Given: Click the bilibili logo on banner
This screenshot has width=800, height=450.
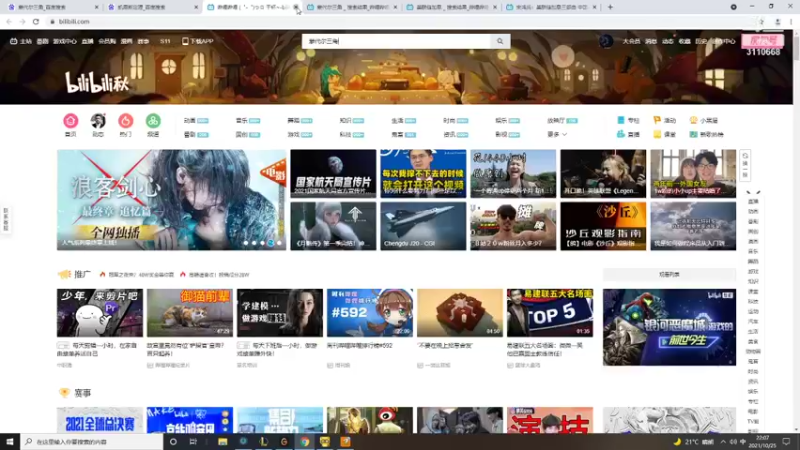Looking at the screenshot, I should coord(97,82).
